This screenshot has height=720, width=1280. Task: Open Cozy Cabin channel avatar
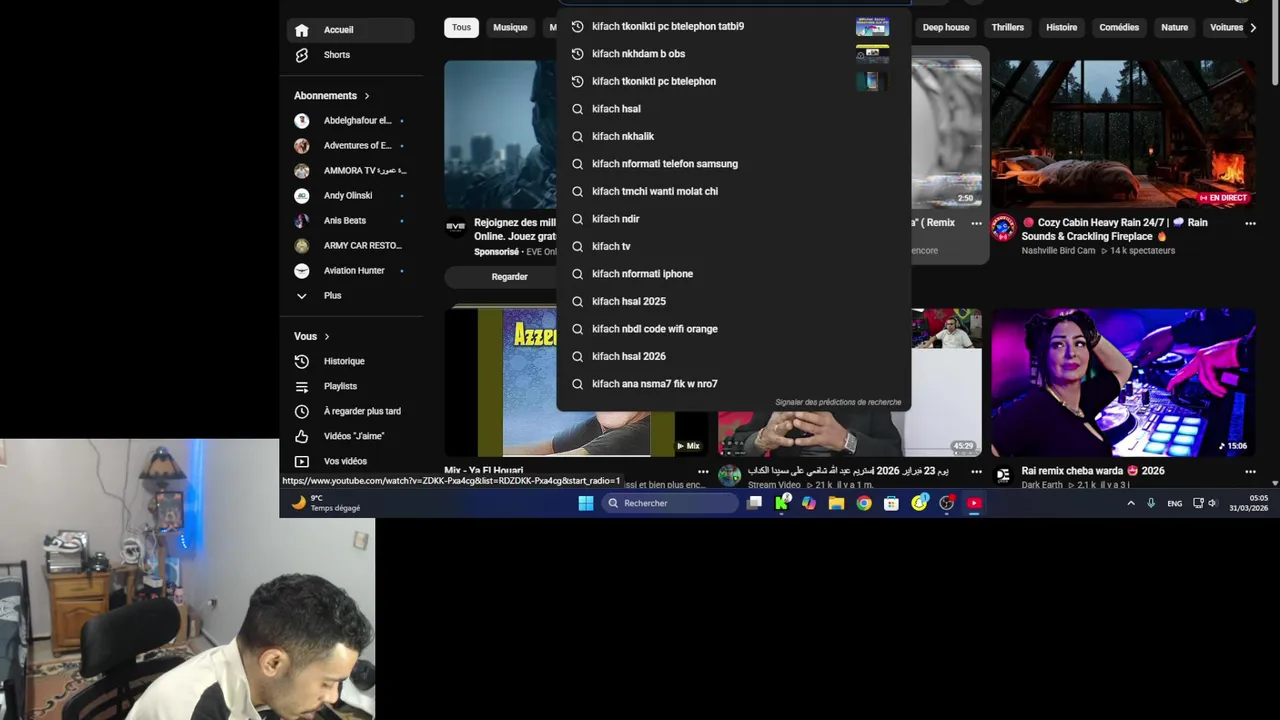pos(1003,228)
